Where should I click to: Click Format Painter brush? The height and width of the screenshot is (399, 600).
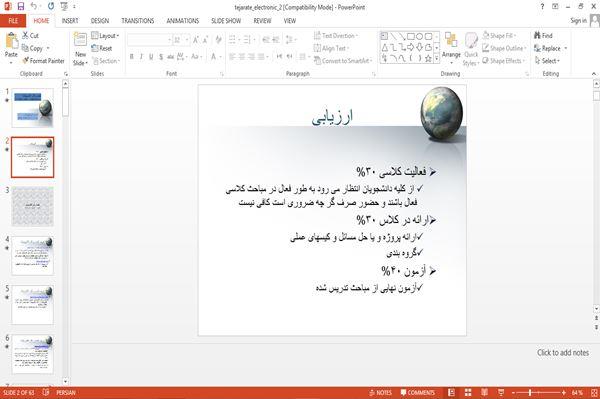pos(43,60)
